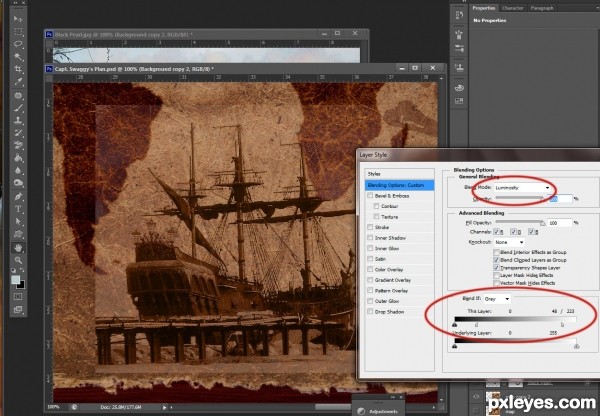Check Vector Mask Hides Effects
600x416 pixels.
coord(496,283)
